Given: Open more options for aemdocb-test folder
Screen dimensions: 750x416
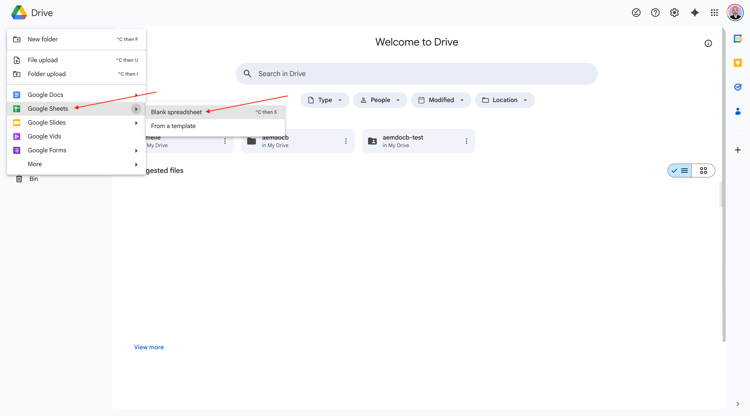Looking at the screenshot, I should click(x=466, y=141).
